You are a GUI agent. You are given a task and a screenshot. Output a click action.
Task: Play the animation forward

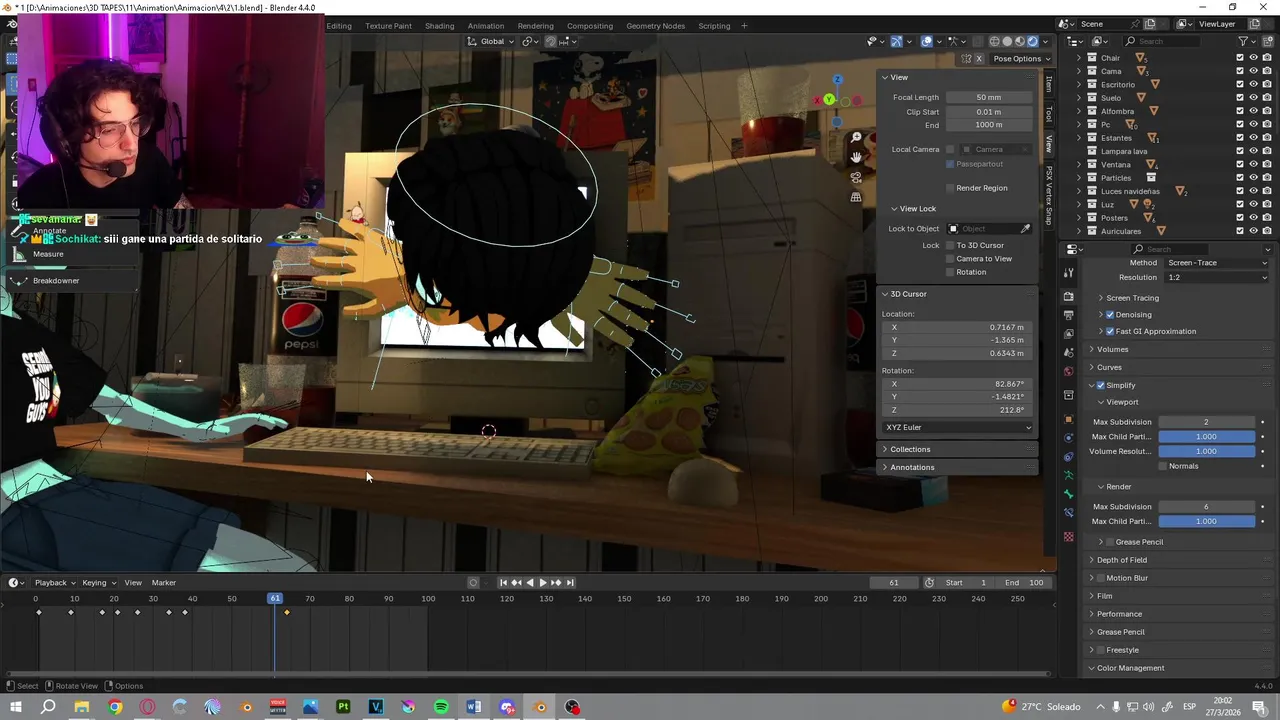coord(543,583)
